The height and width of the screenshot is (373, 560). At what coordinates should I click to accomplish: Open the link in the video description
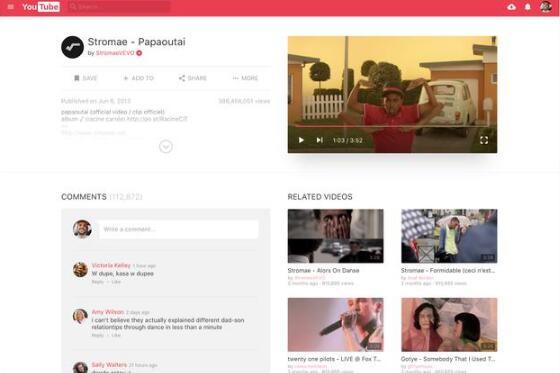[157, 119]
